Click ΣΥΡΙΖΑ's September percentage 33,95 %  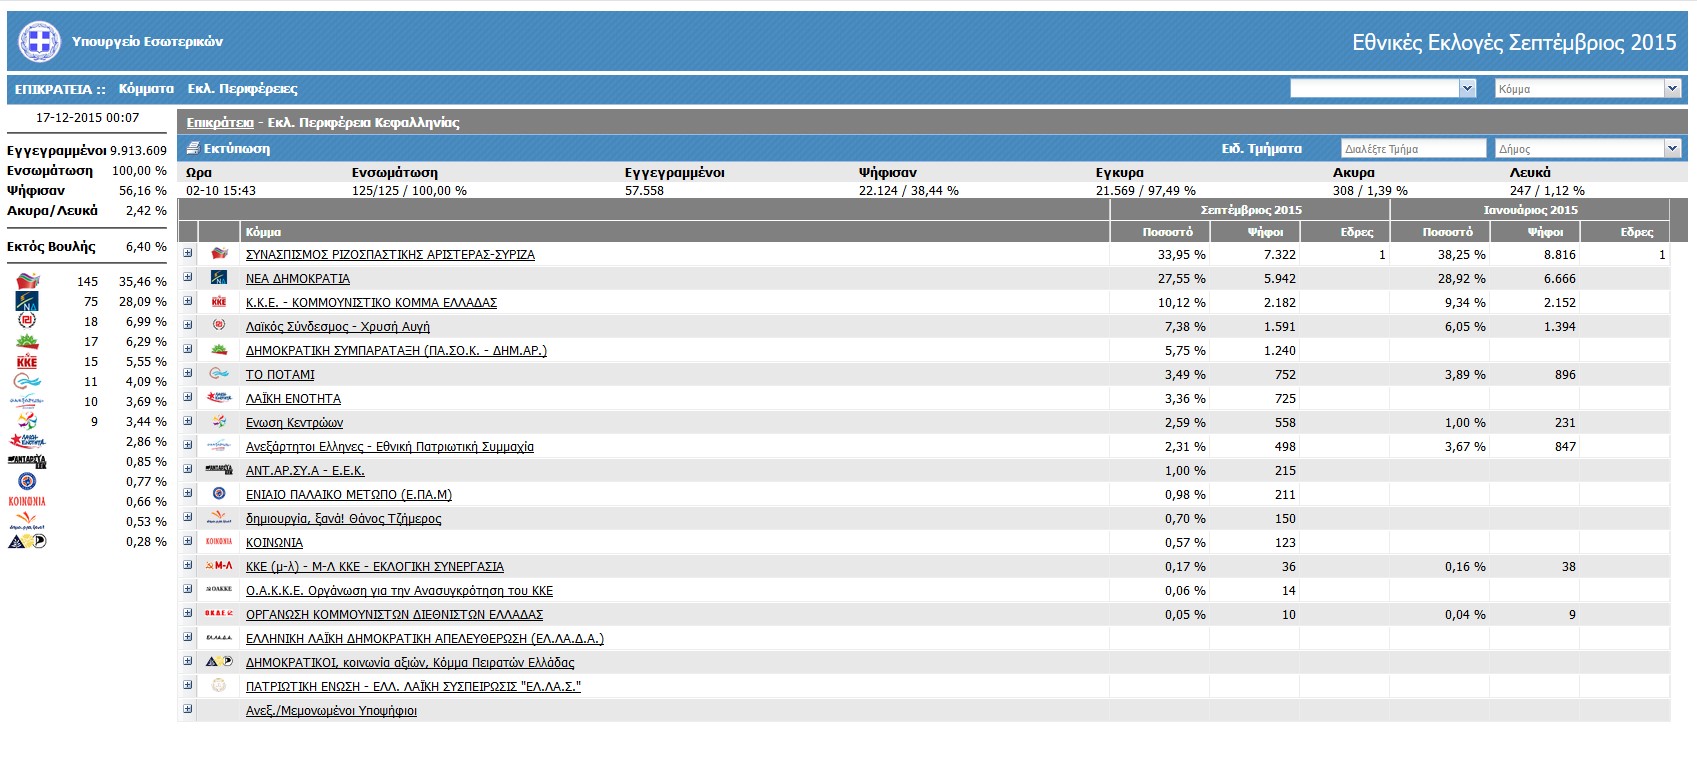tap(1181, 255)
